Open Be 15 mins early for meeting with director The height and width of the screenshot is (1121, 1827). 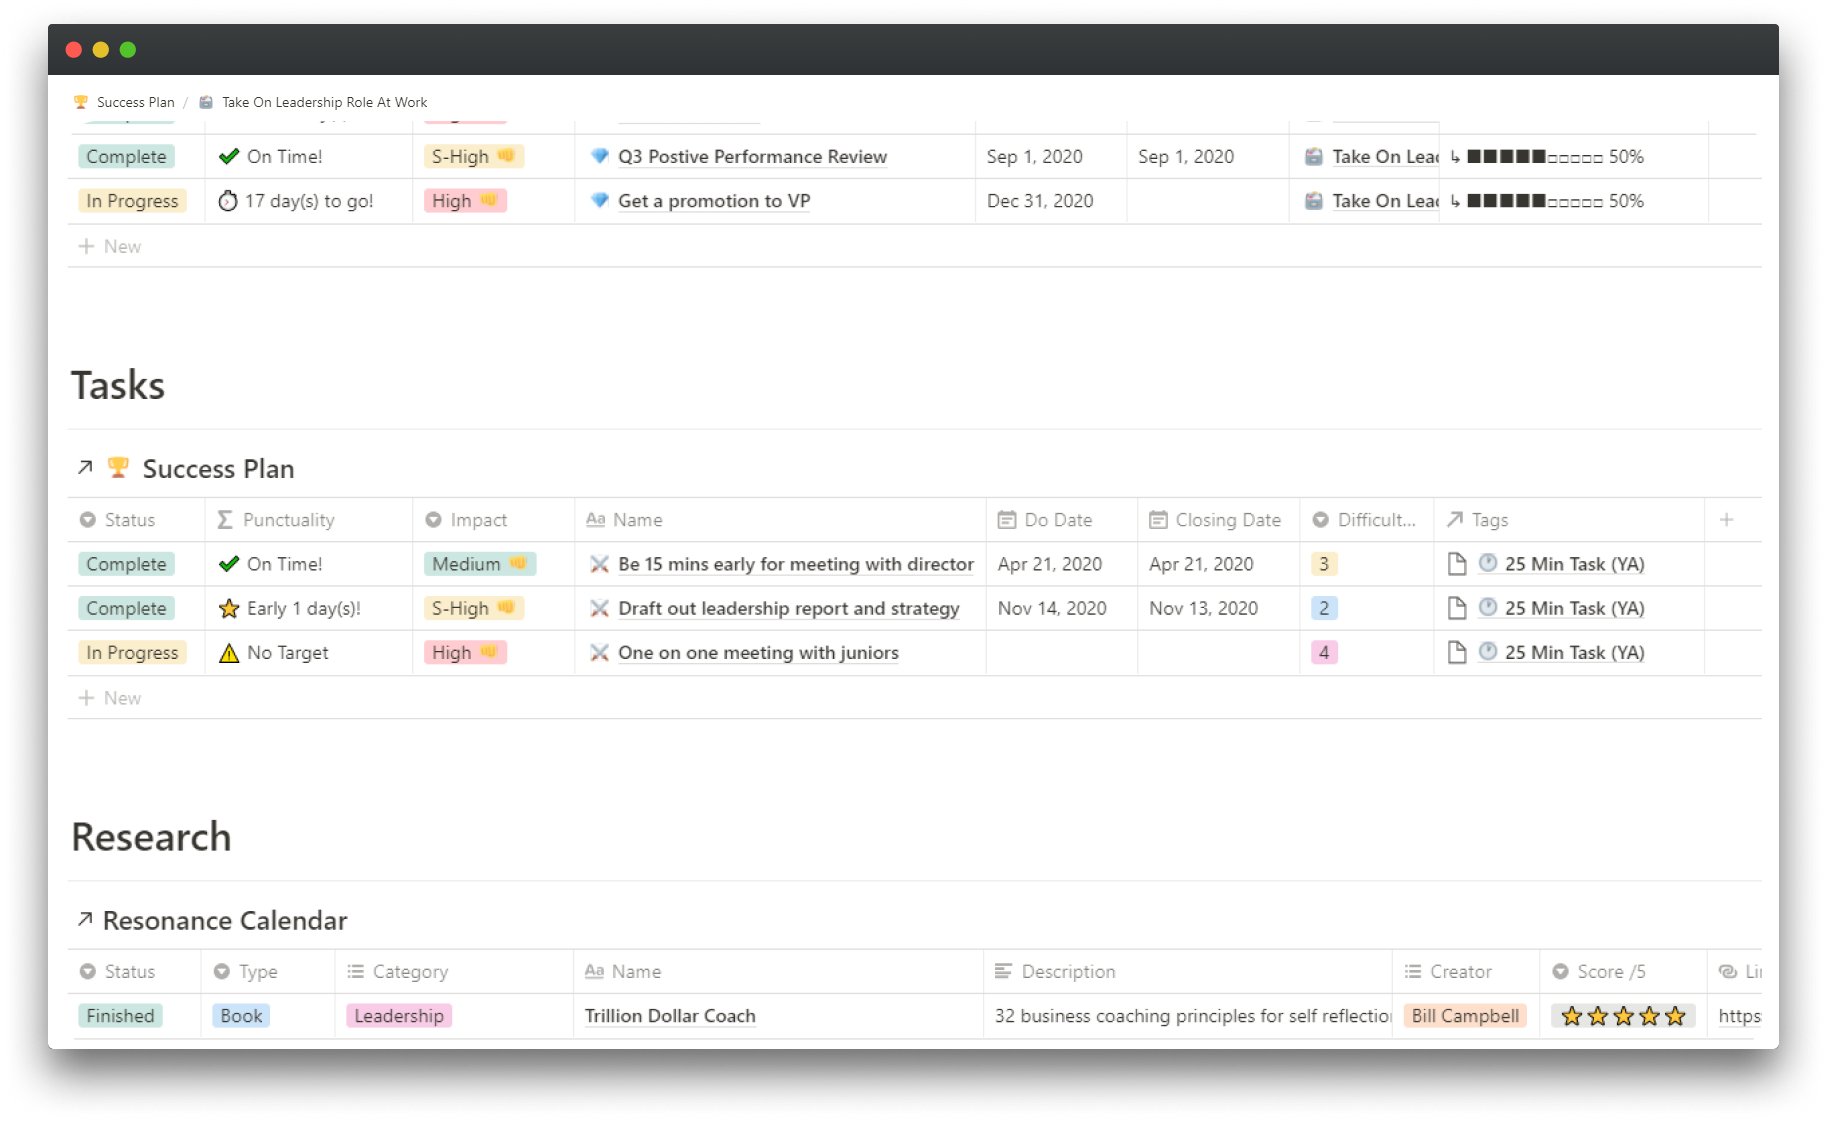click(796, 564)
